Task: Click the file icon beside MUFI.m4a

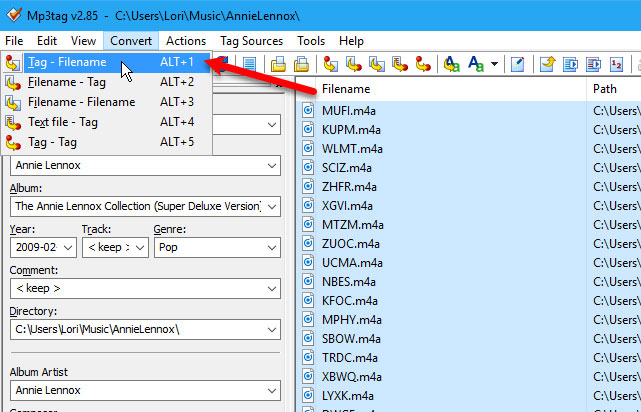Action: click(x=309, y=111)
